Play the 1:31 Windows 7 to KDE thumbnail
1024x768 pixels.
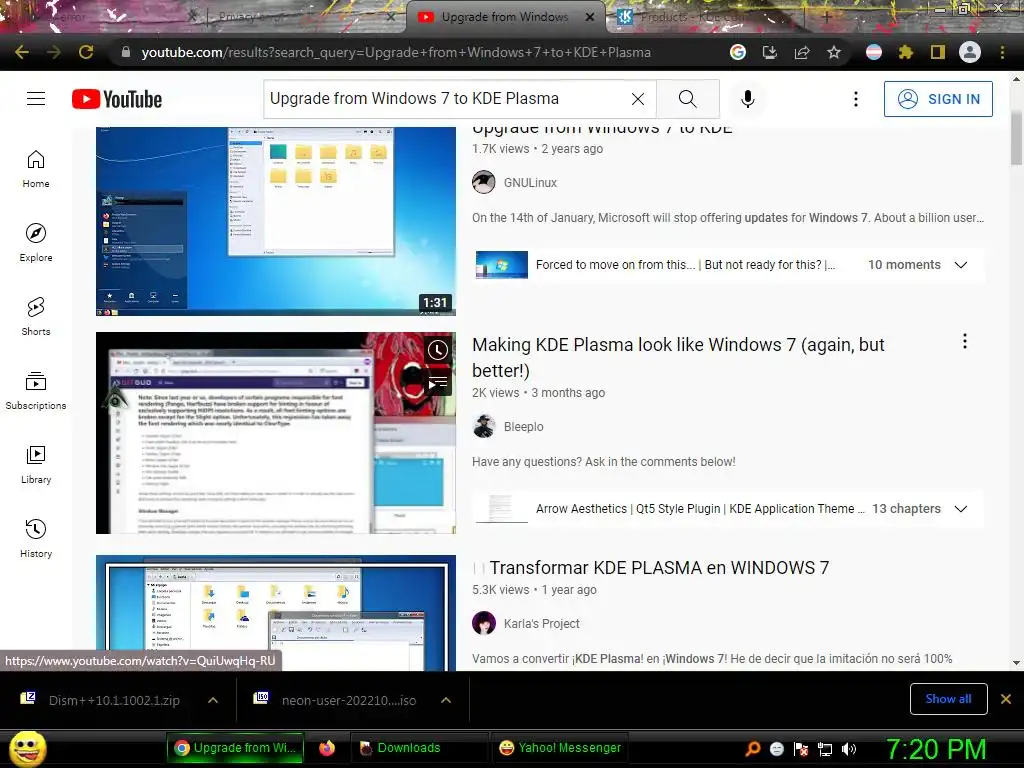(x=276, y=221)
